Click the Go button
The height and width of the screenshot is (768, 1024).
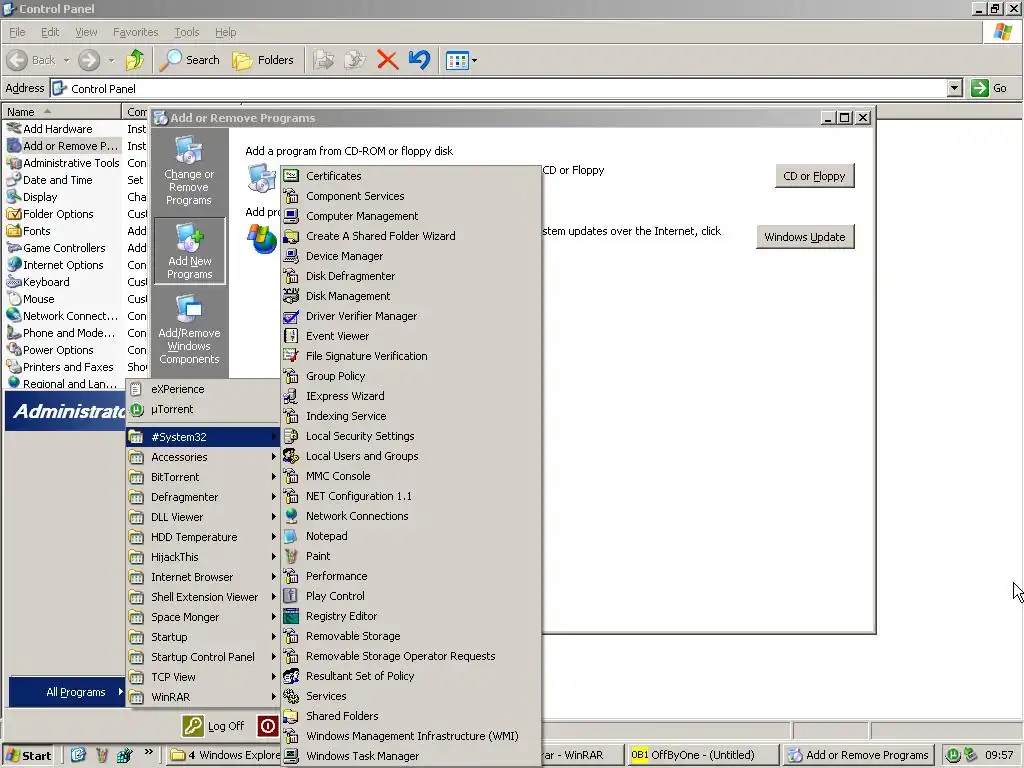click(x=989, y=88)
